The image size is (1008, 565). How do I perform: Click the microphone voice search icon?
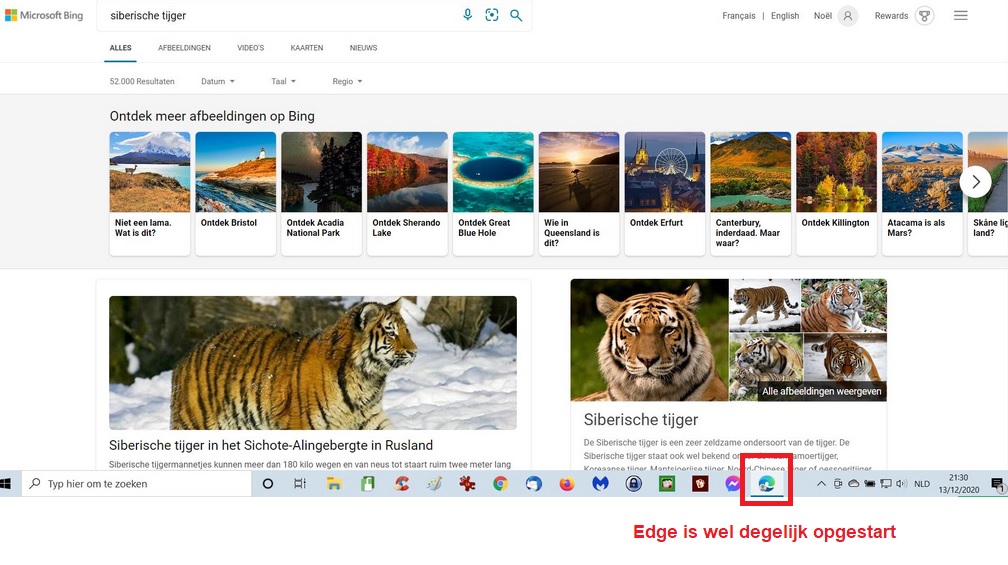(468, 15)
